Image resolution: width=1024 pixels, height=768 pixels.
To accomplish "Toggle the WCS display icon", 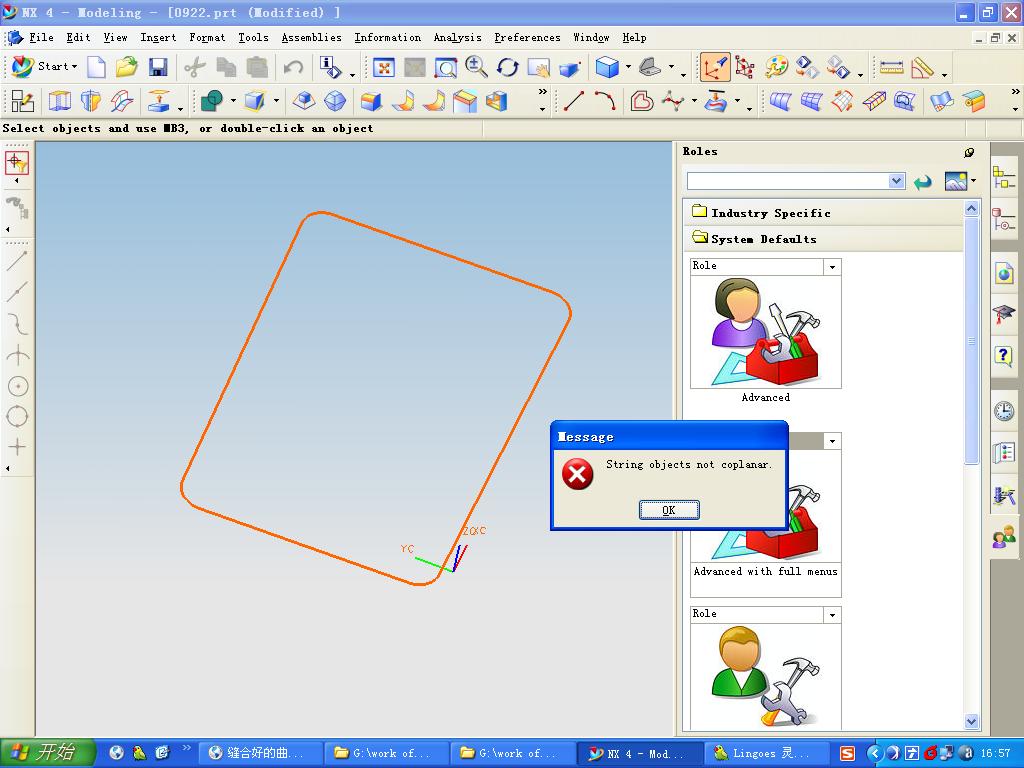I will [x=714, y=67].
